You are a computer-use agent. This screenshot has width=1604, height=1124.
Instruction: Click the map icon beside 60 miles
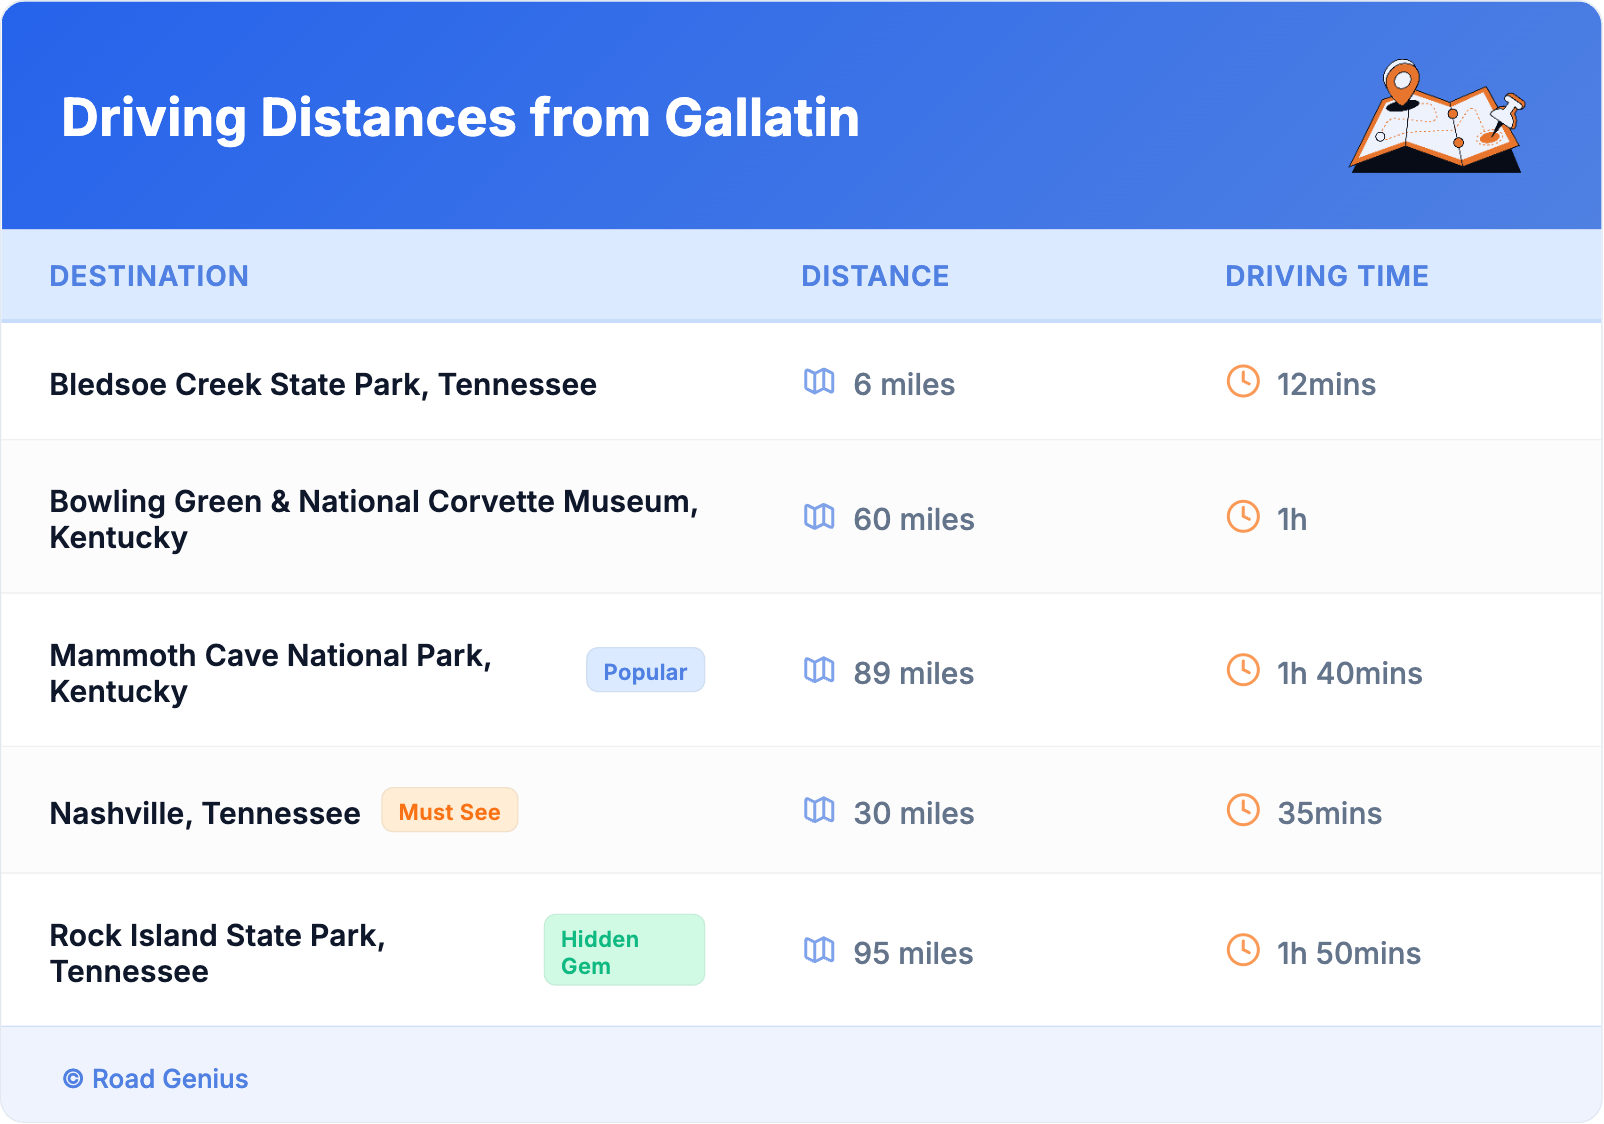tap(819, 517)
